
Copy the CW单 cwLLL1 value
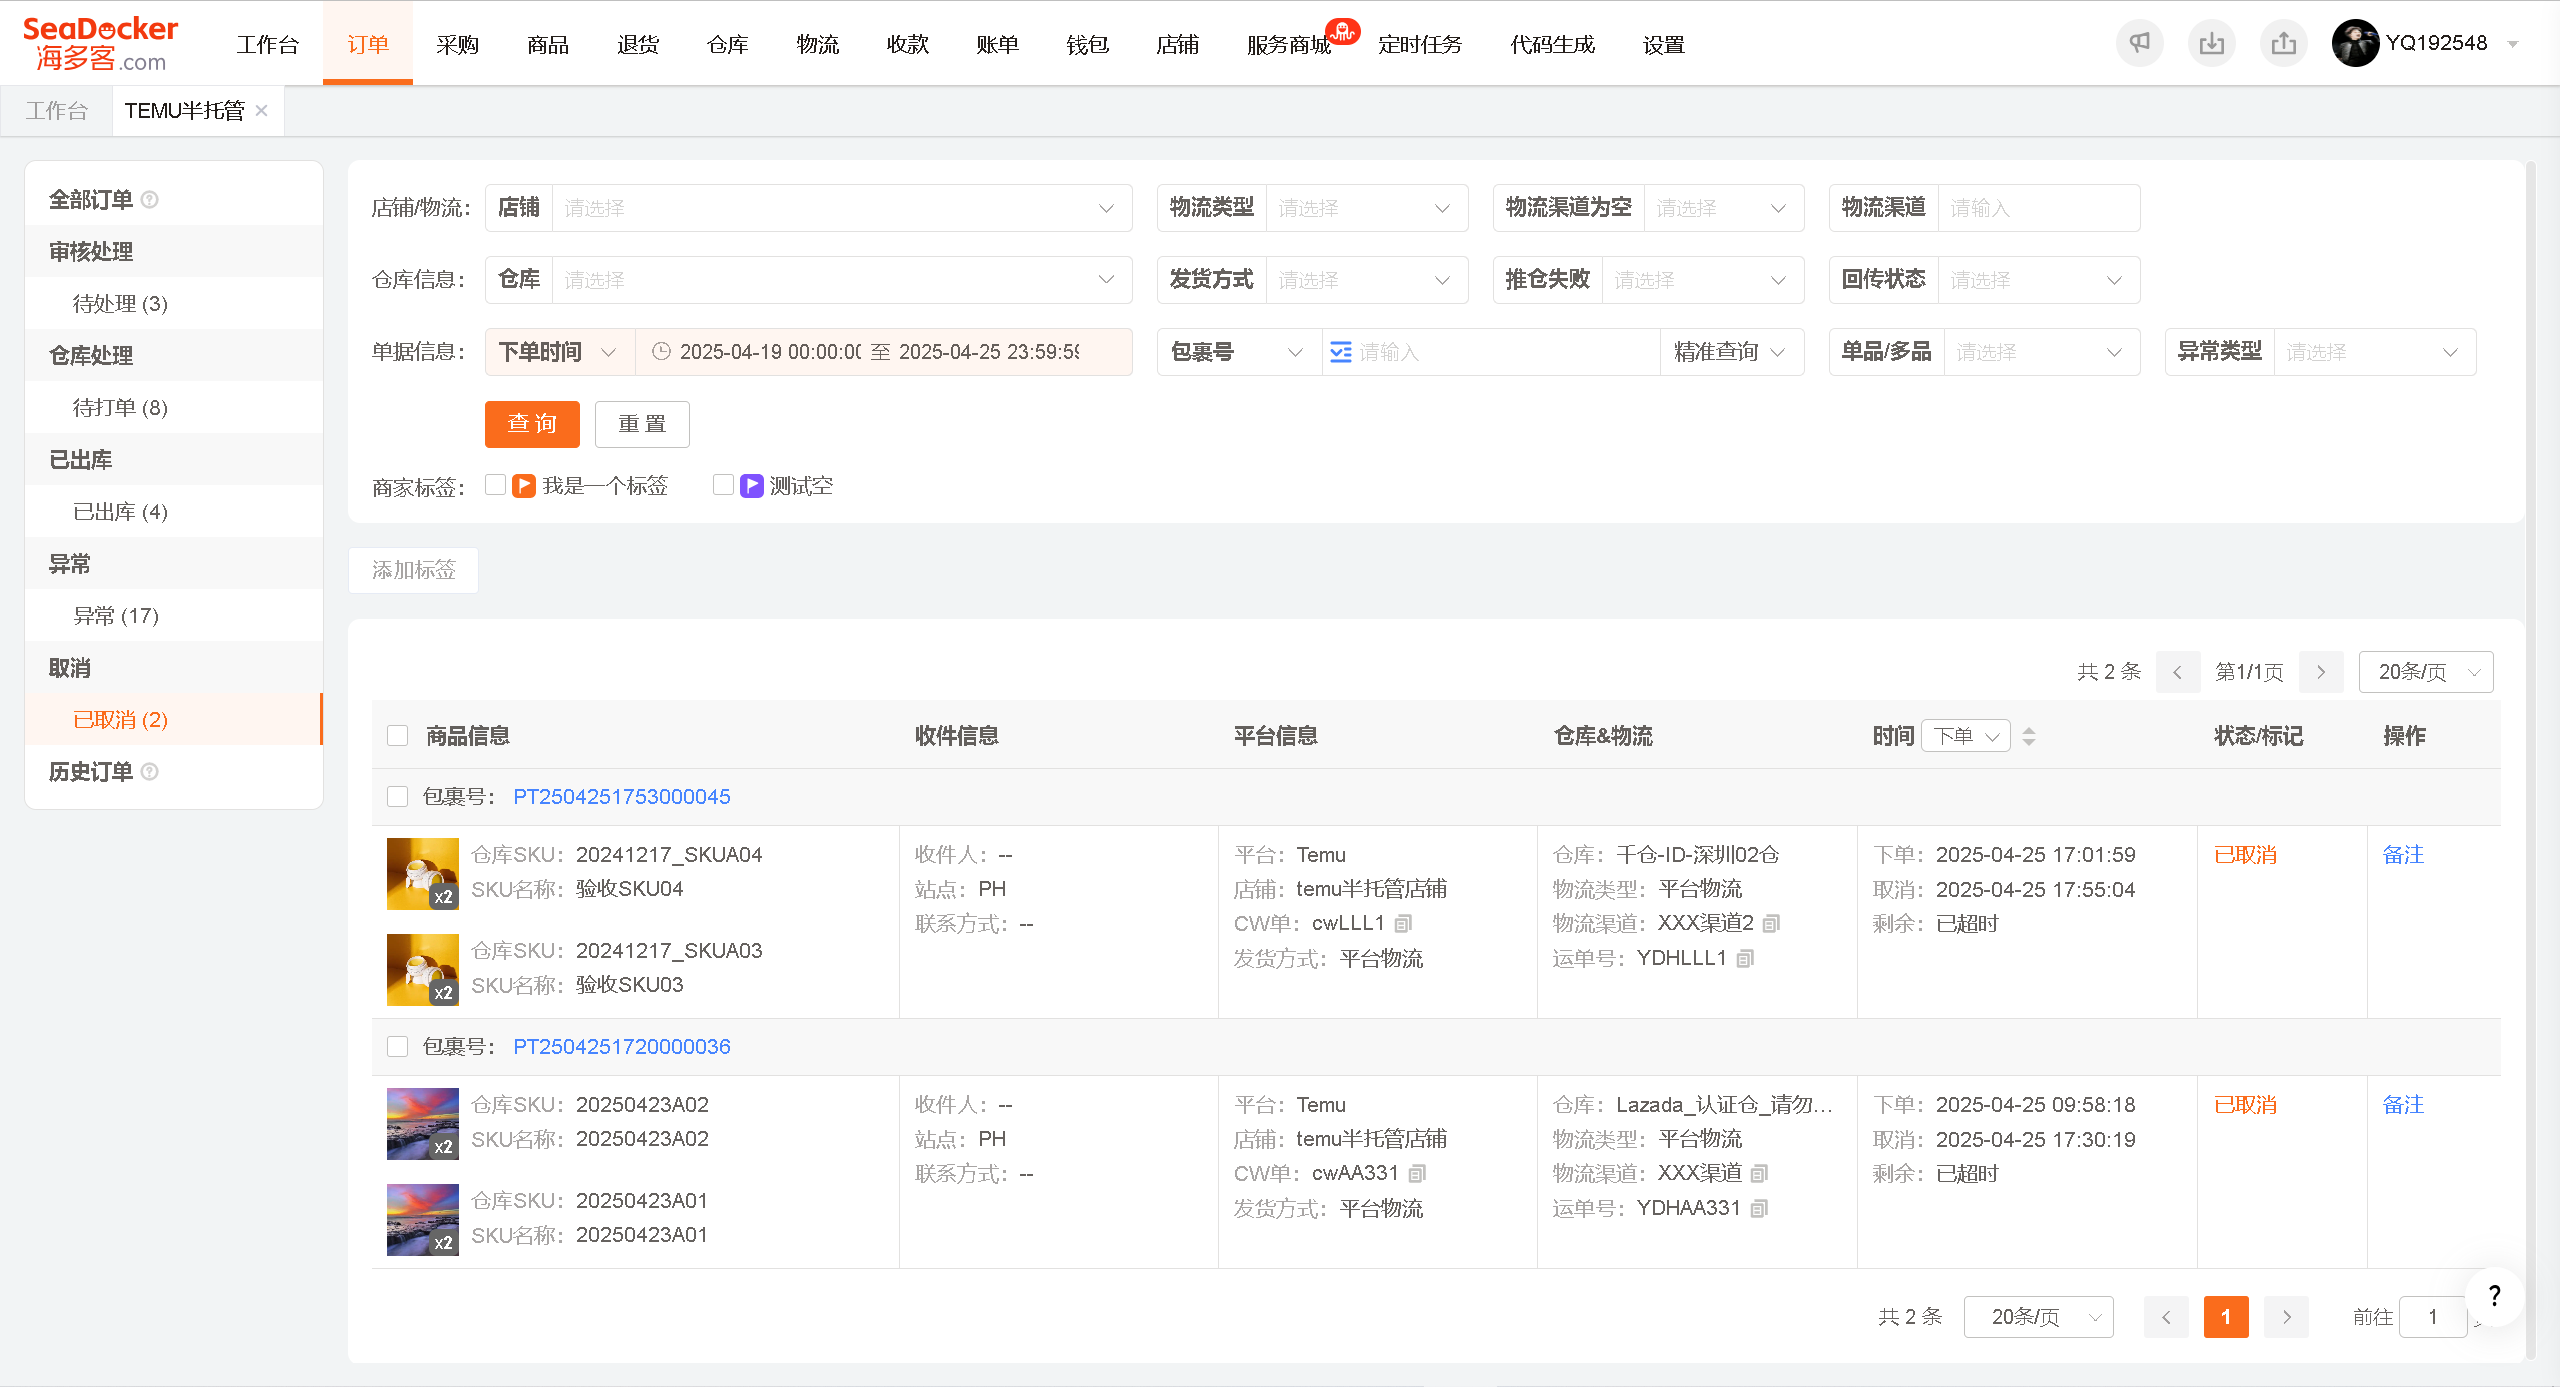point(1404,923)
